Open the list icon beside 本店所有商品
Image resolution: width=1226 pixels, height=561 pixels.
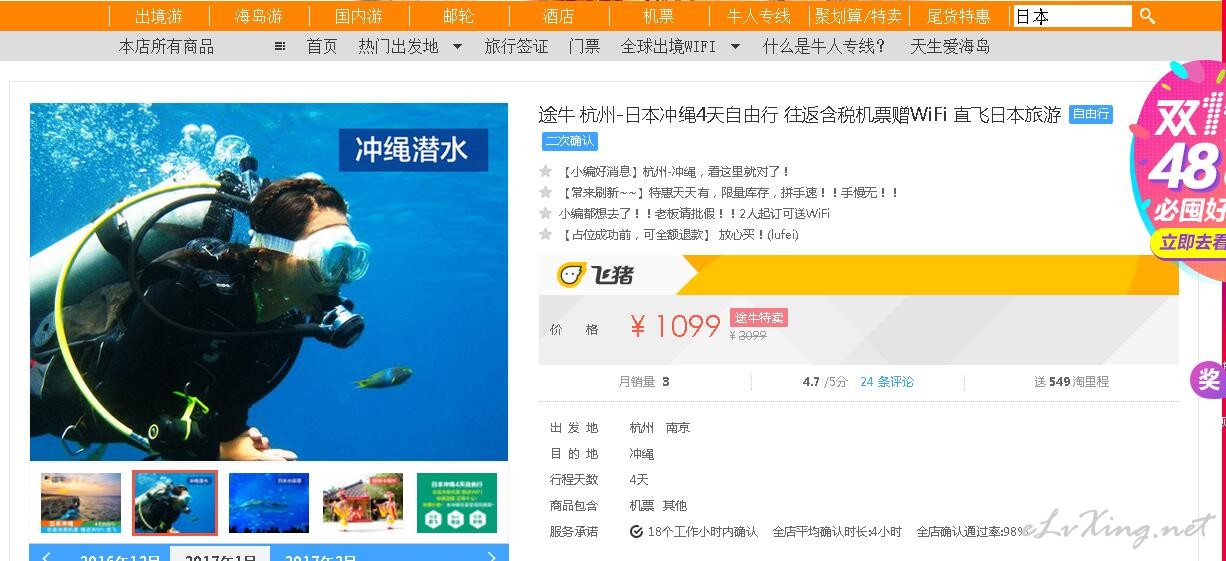280,46
